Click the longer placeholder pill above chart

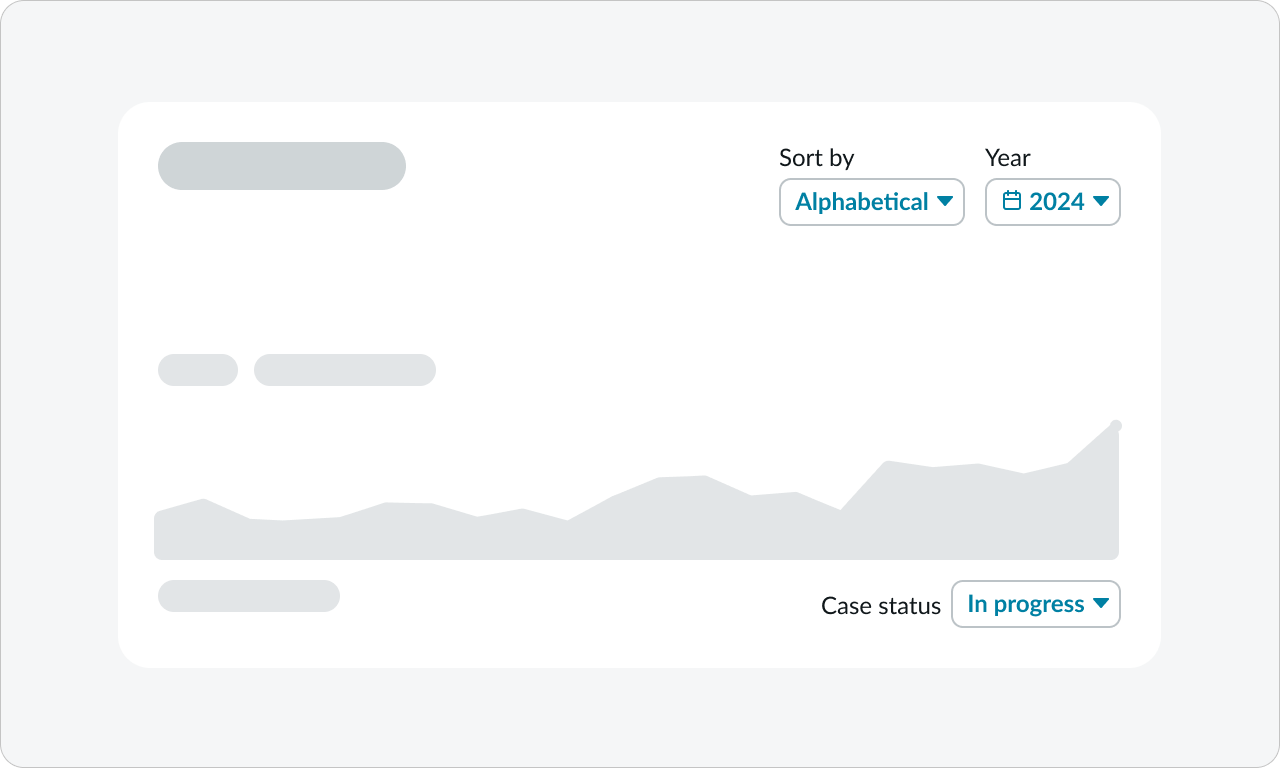[345, 370]
